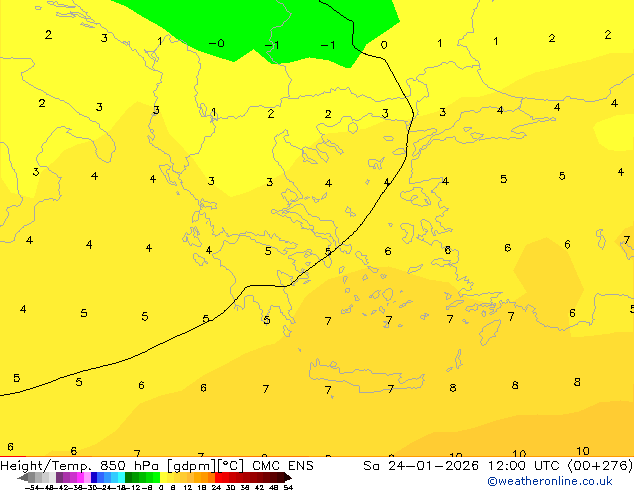Screen dimensions: 634x490
Task: Click the "[gdpm][°C]" units label
Action: pos(205,466)
